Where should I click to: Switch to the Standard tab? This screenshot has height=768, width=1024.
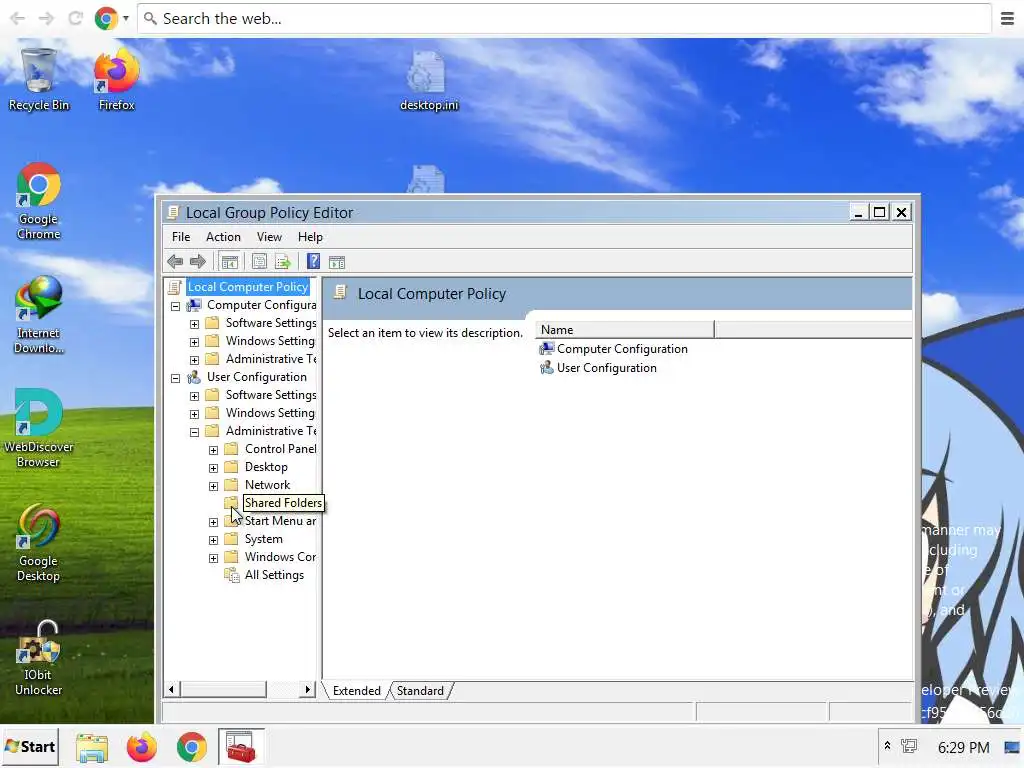click(x=420, y=691)
